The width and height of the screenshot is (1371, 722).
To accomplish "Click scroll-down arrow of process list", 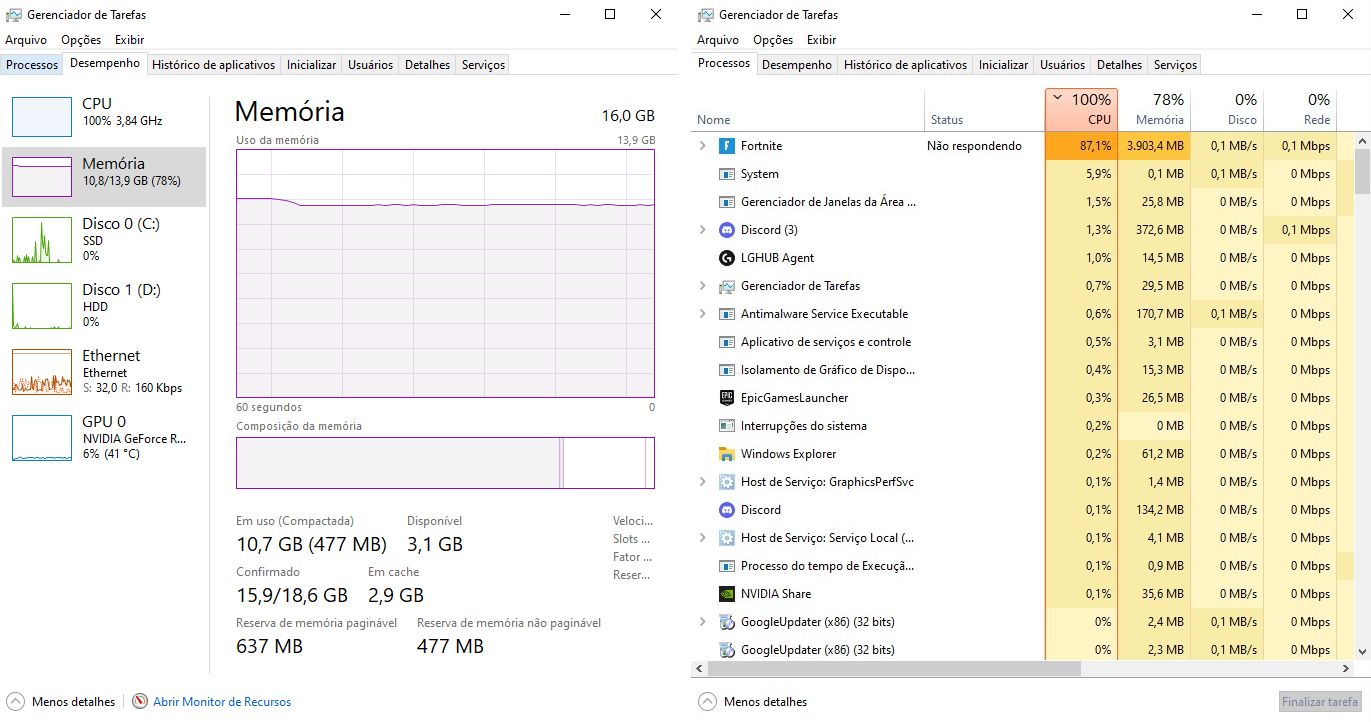I will point(1362,651).
